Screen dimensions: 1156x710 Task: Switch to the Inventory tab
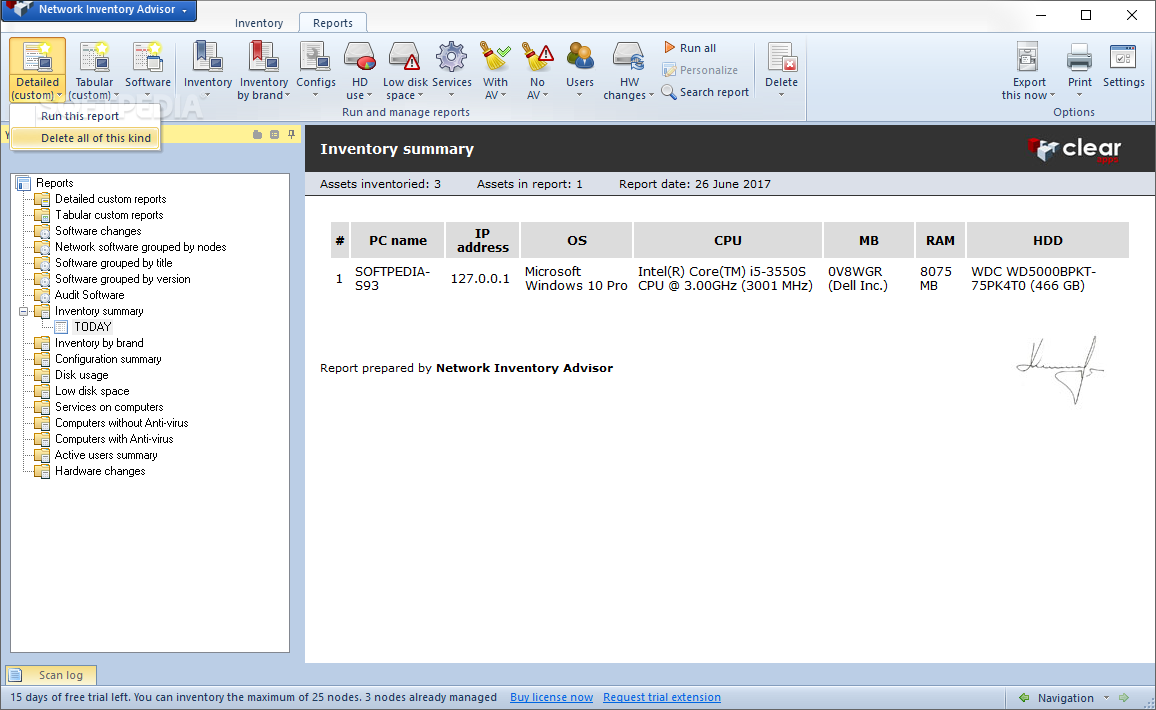(x=259, y=23)
